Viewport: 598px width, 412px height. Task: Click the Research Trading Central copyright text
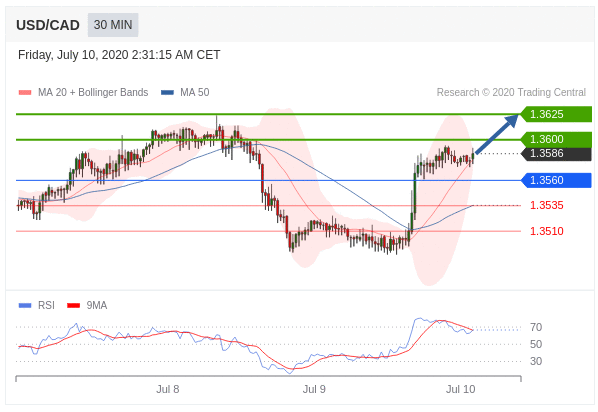pos(511,93)
